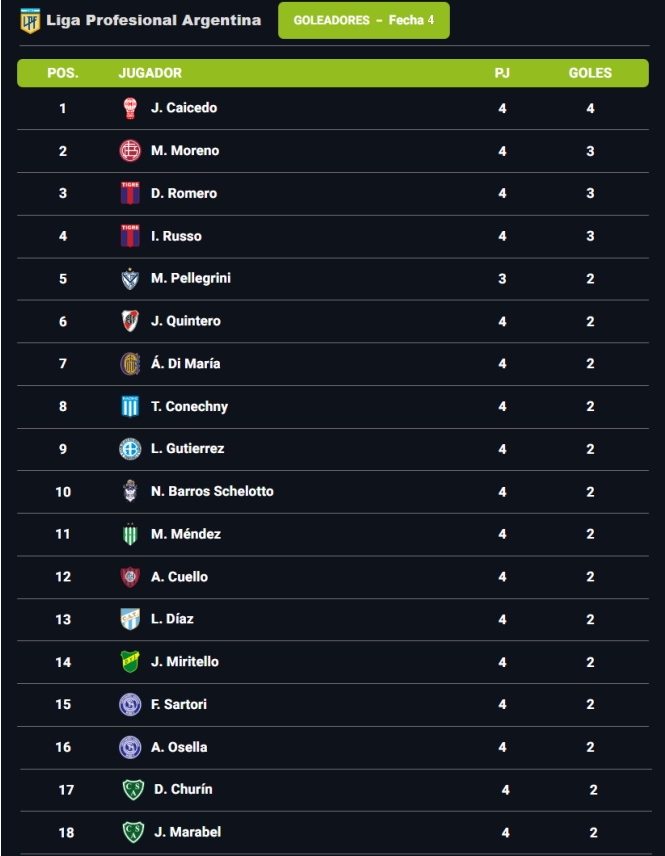Click the Rosario Central crest beside Di María

click(x=130, y=364)
